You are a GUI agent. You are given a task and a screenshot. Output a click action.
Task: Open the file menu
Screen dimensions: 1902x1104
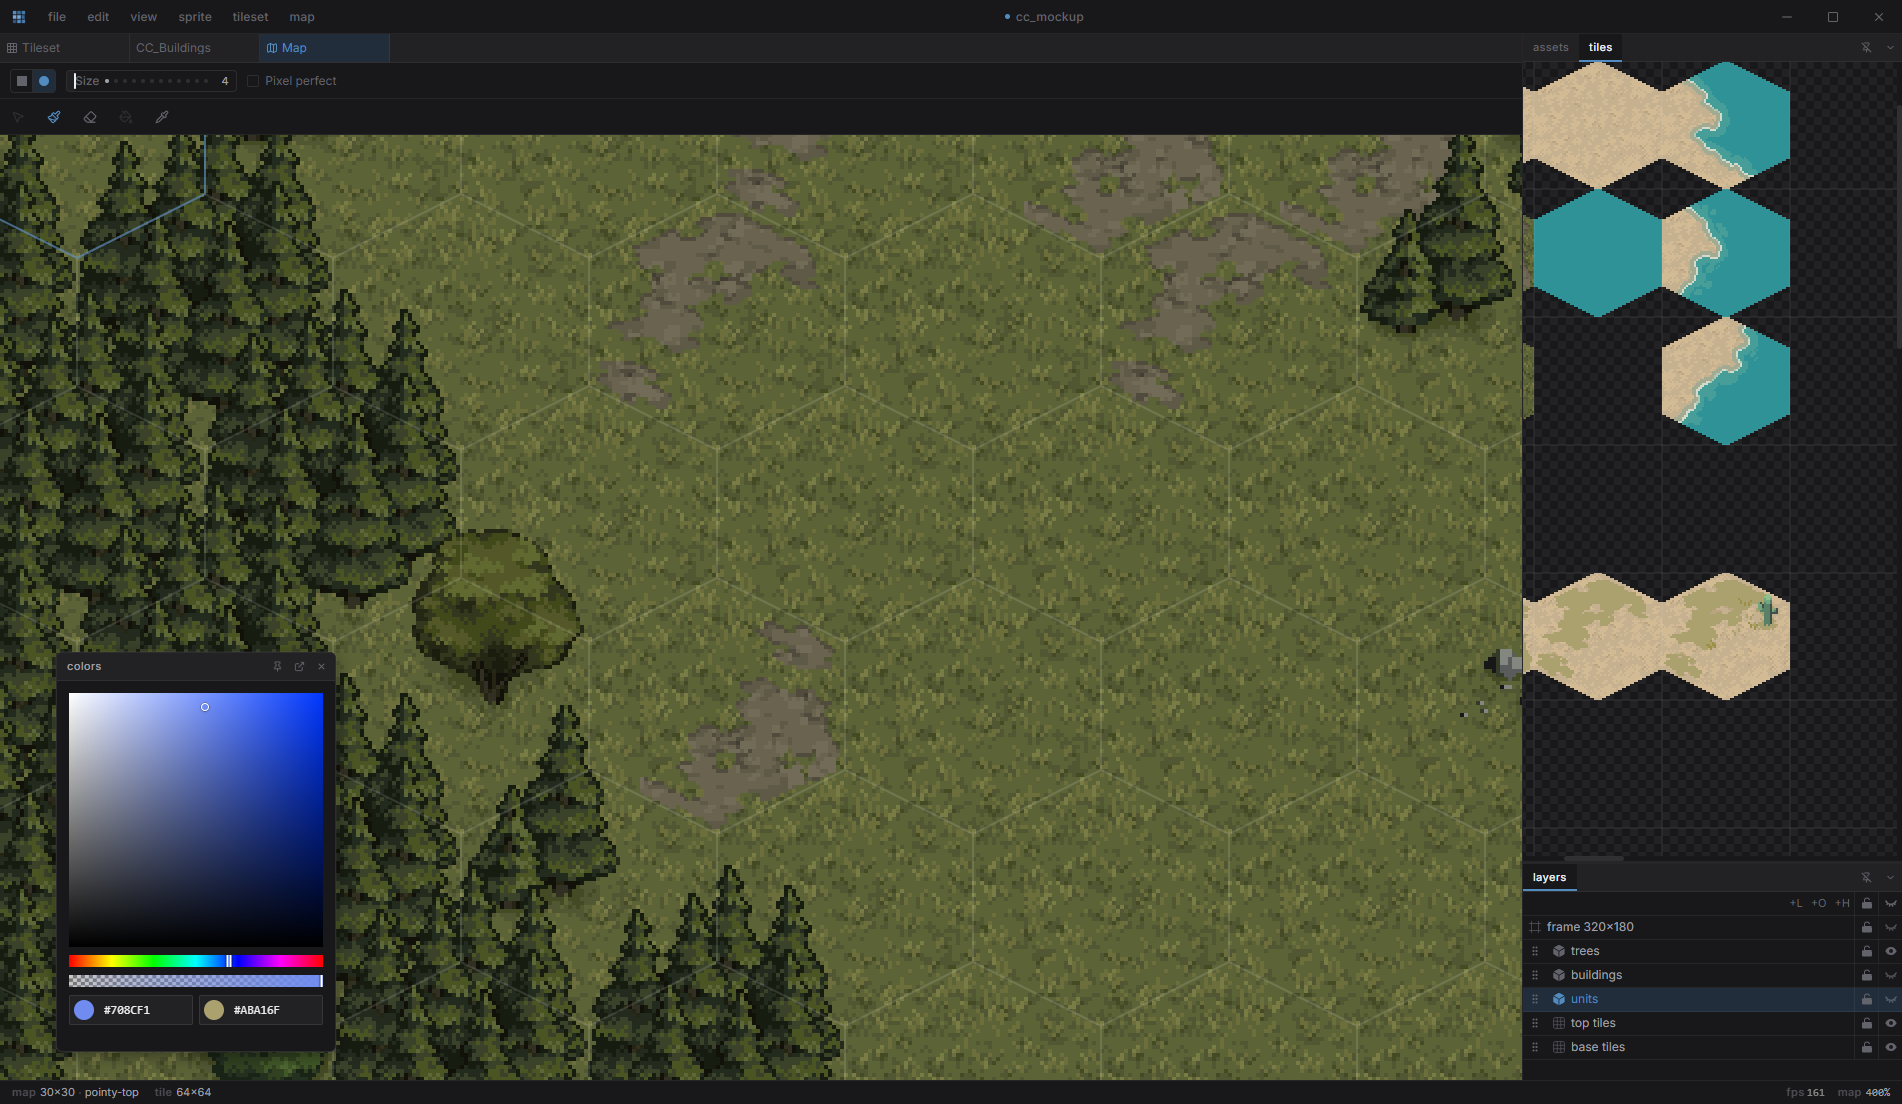click(57, 17)
